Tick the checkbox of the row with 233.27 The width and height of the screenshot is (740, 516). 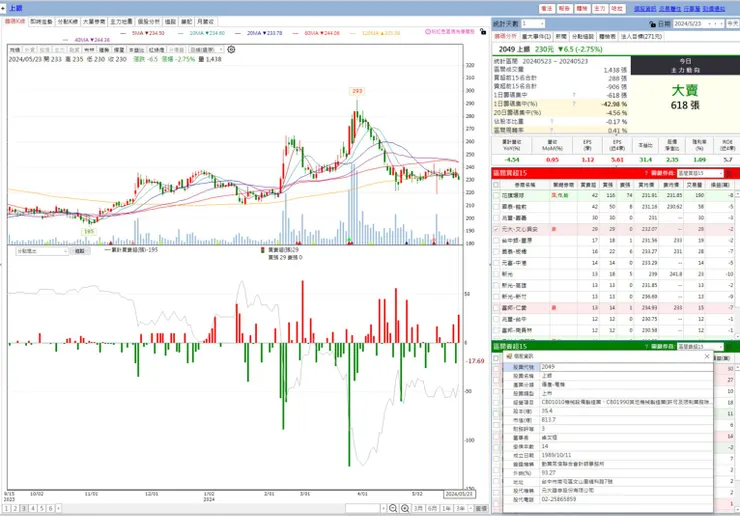click(x=496, y=252)
